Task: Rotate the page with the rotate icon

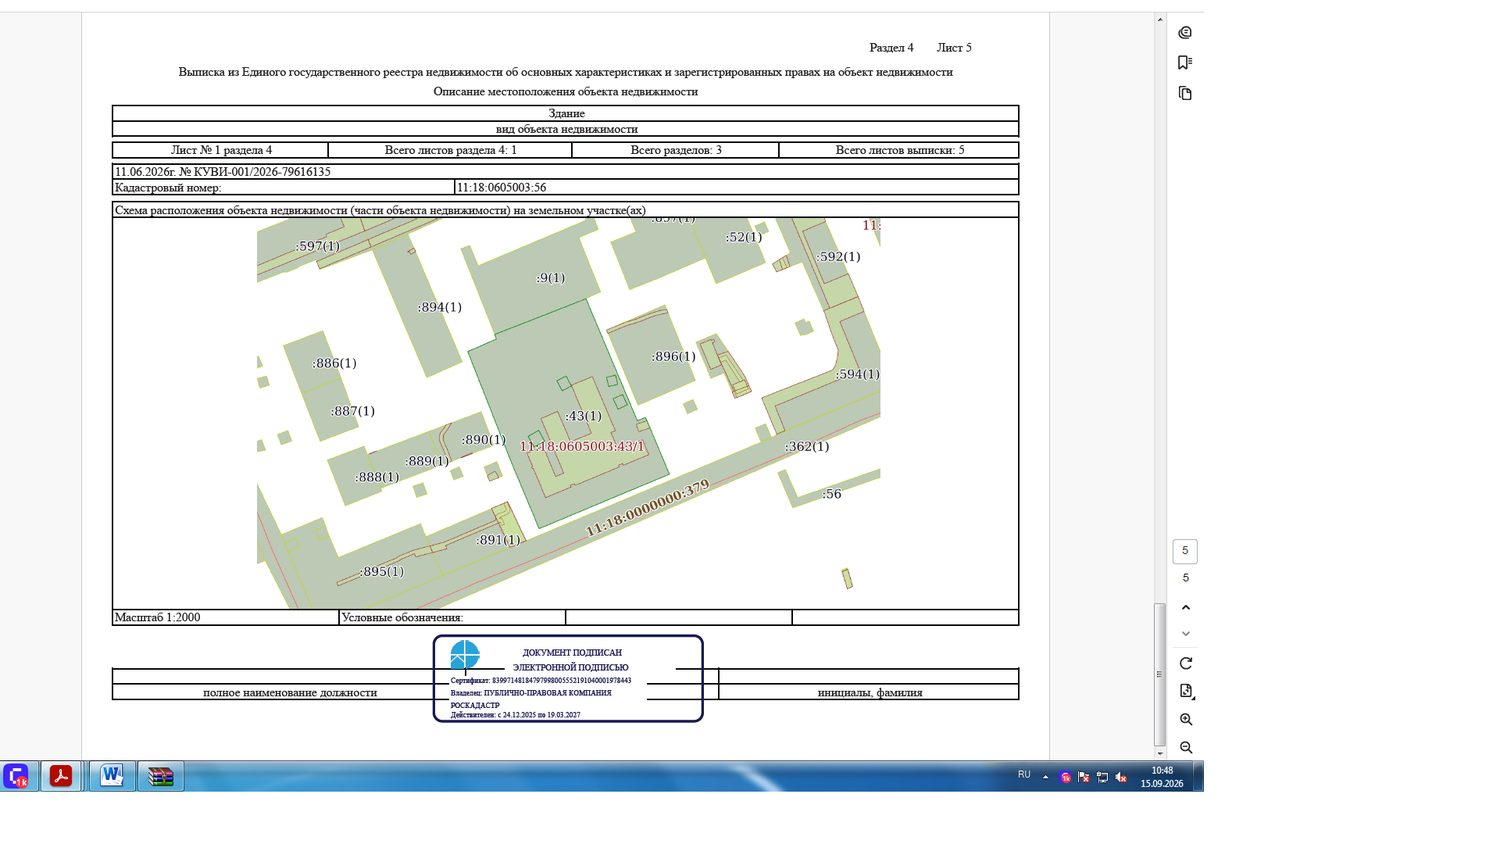Action: pos(1186,663)
